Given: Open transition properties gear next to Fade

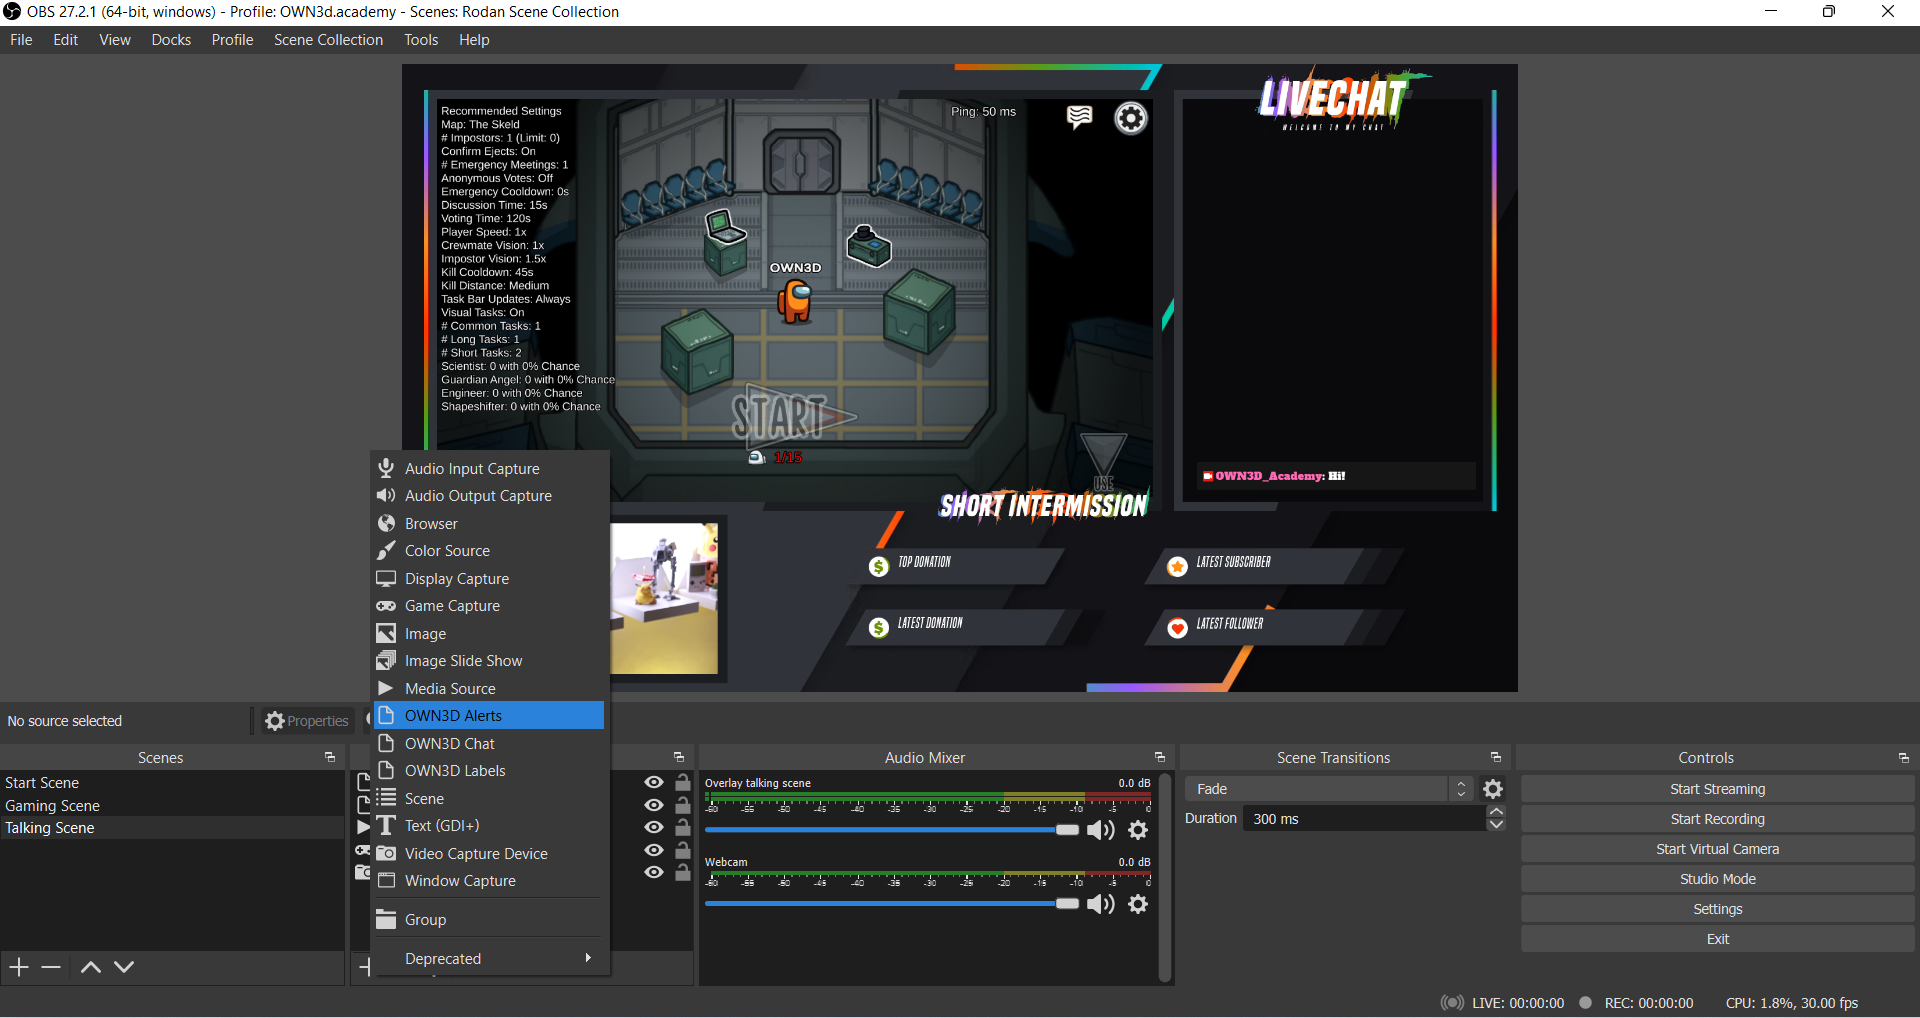Looking at the screenshot, I should coord(1493,789).
